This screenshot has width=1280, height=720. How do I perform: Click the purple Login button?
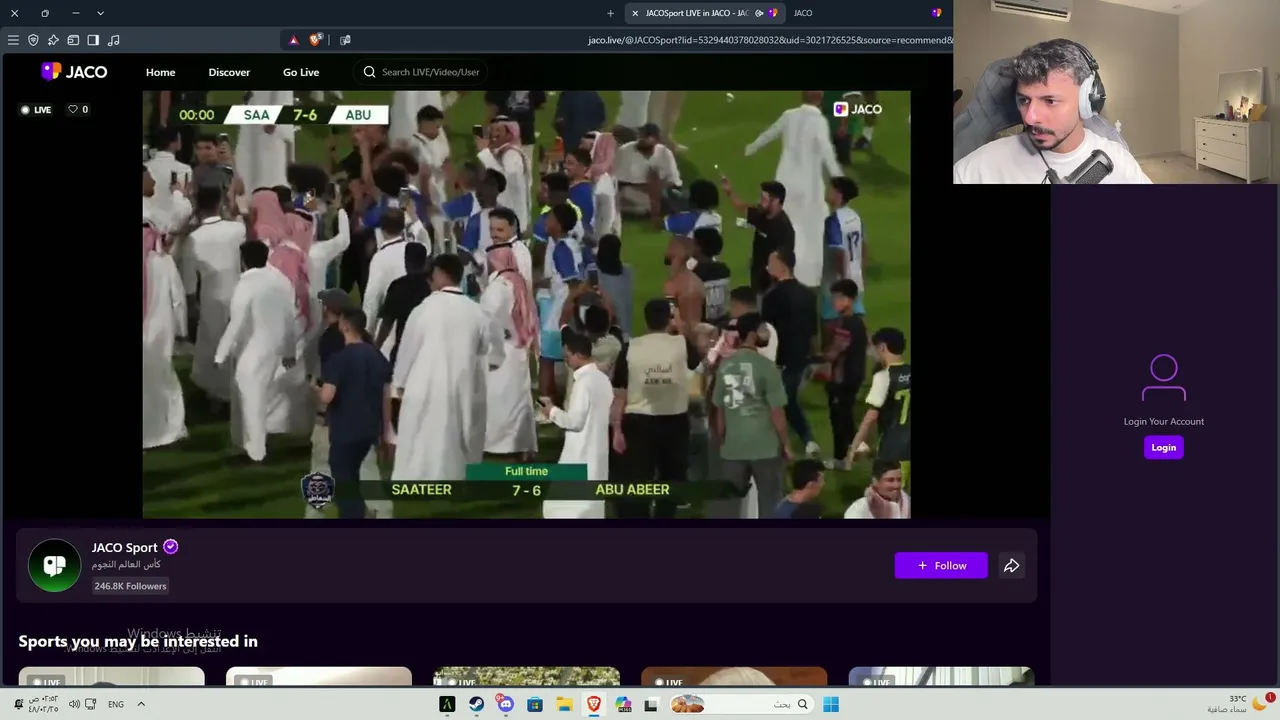[x=1164, y=447]
